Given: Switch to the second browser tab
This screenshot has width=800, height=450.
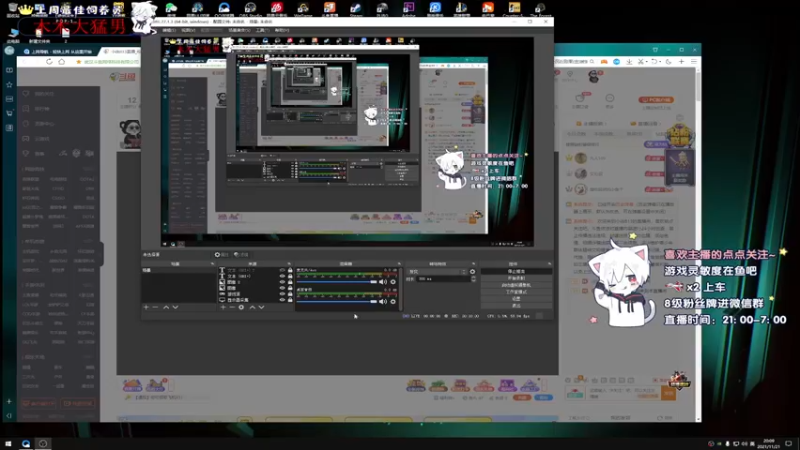Looking at the screenshot, I should pyautogui.click(x=120, y=52).
